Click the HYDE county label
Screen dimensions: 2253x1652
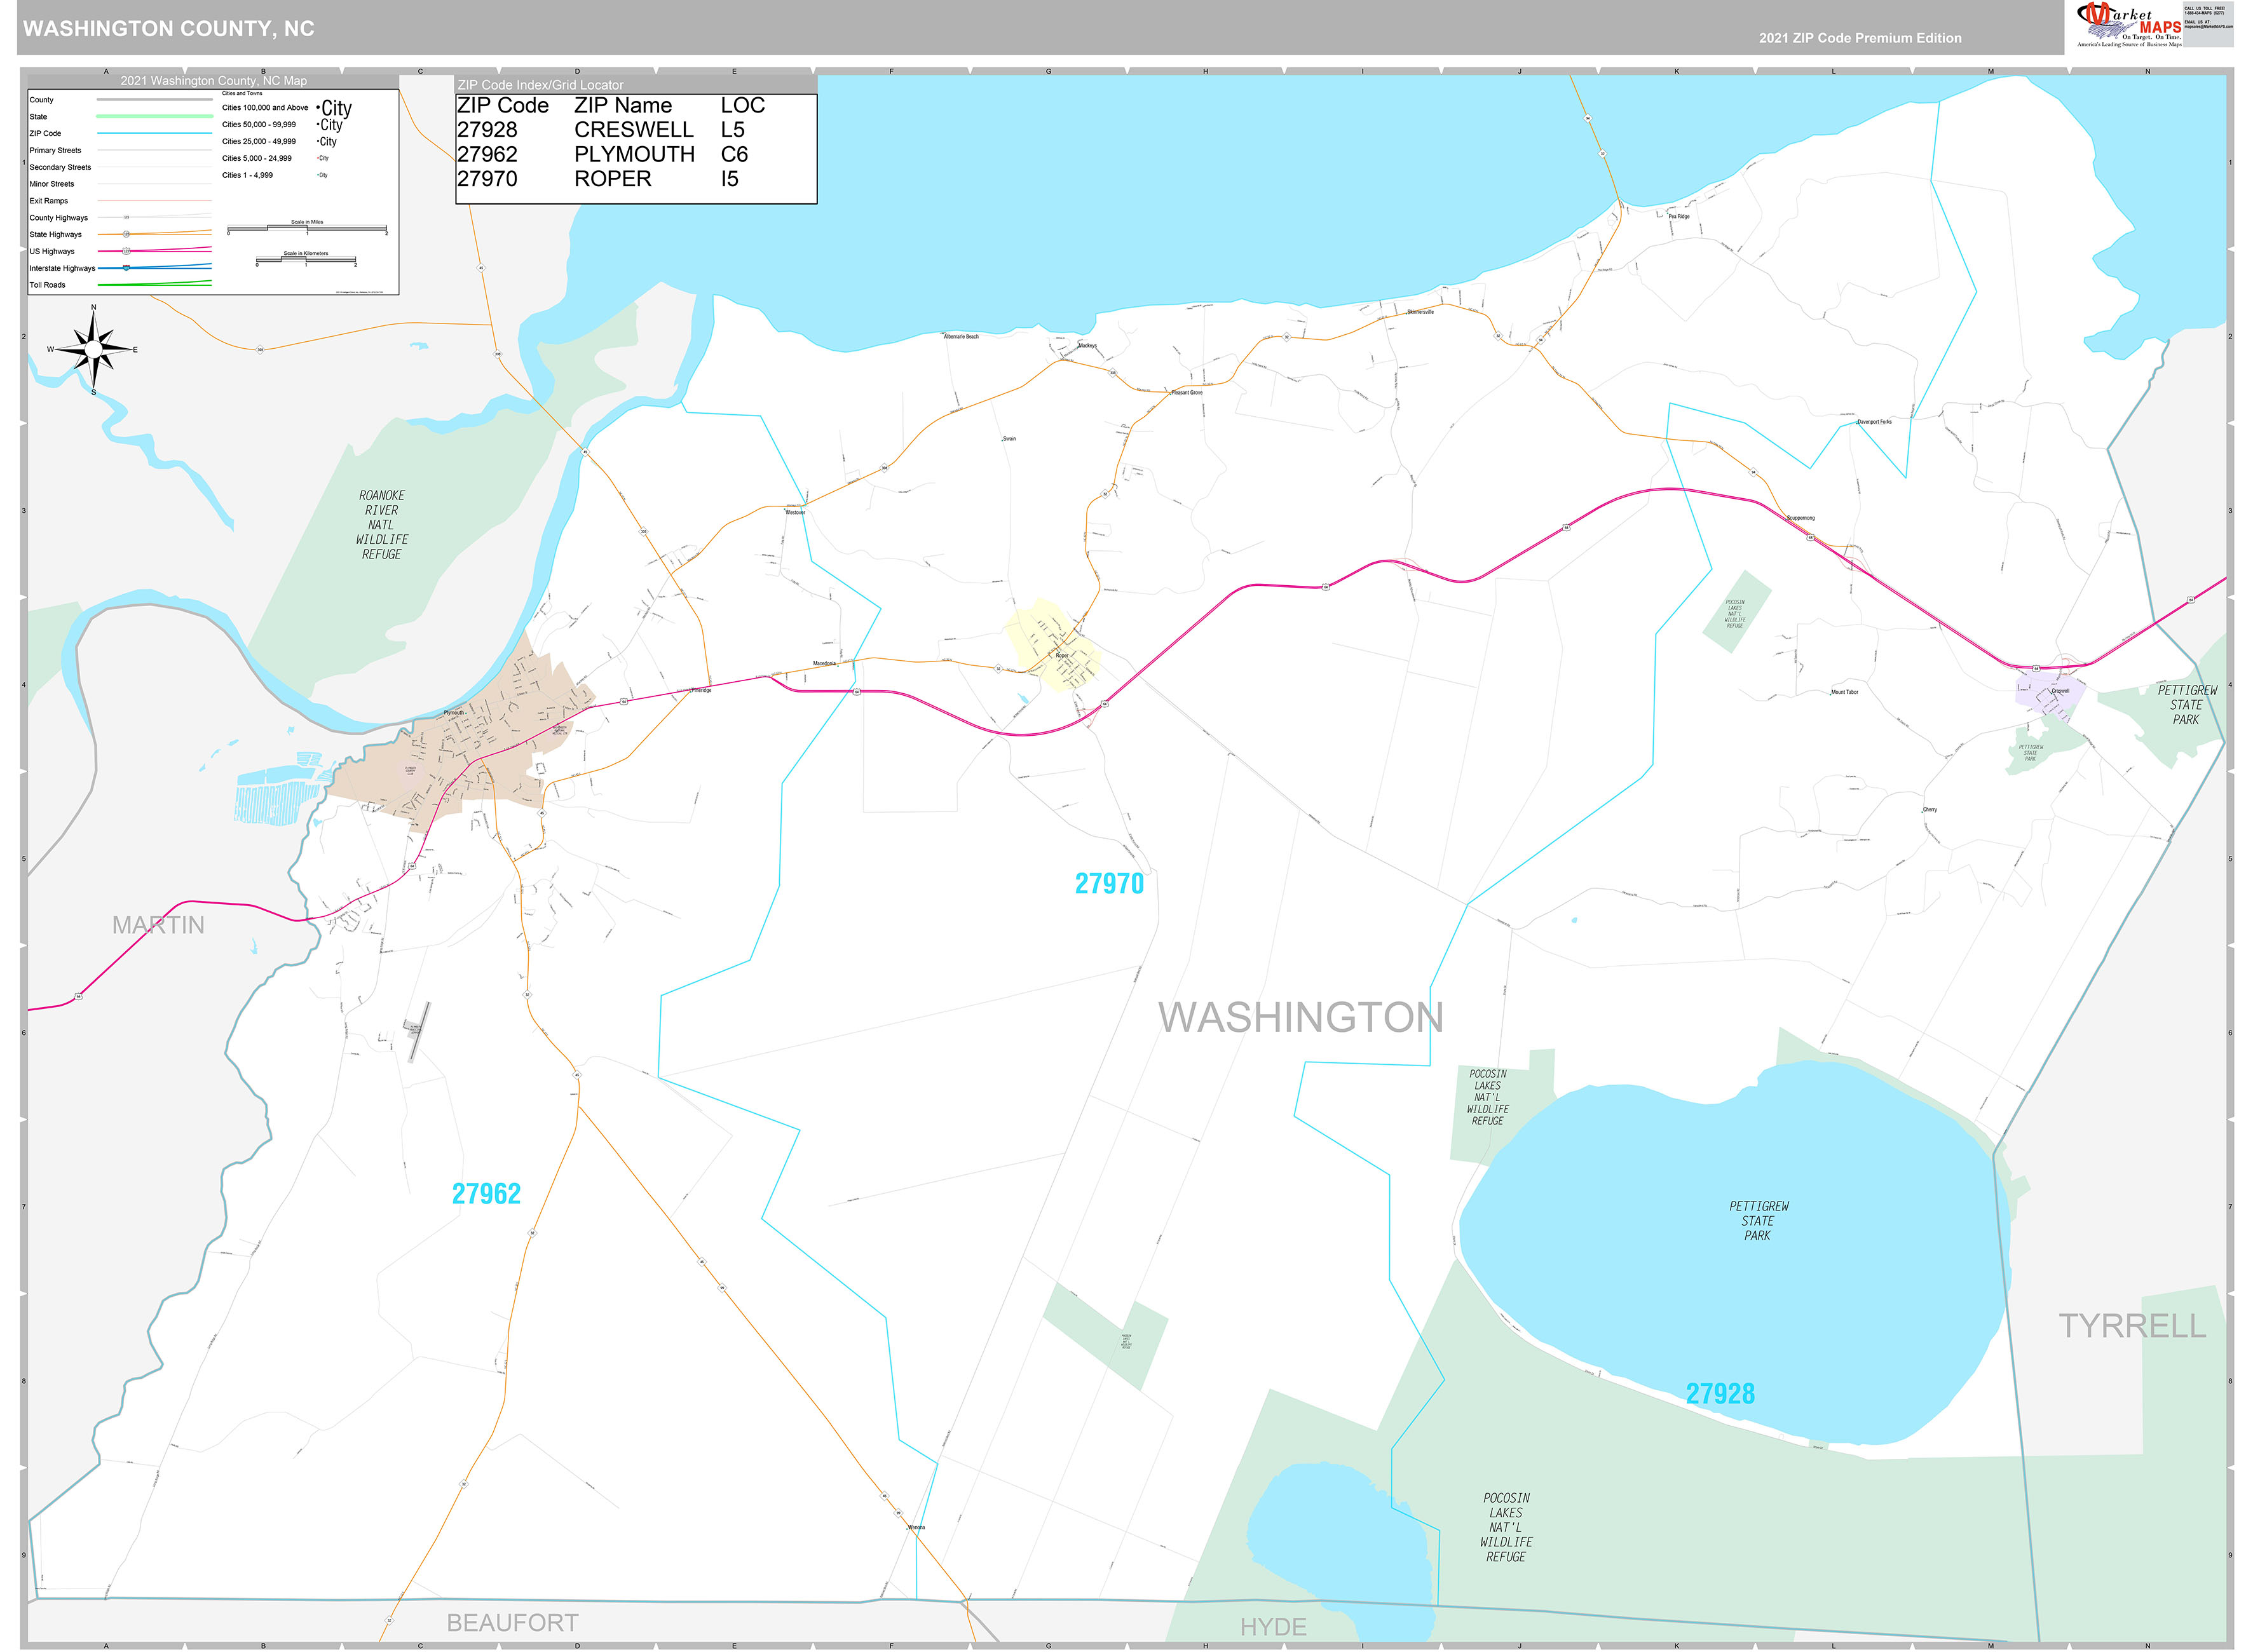(x=1273, y=1628)
